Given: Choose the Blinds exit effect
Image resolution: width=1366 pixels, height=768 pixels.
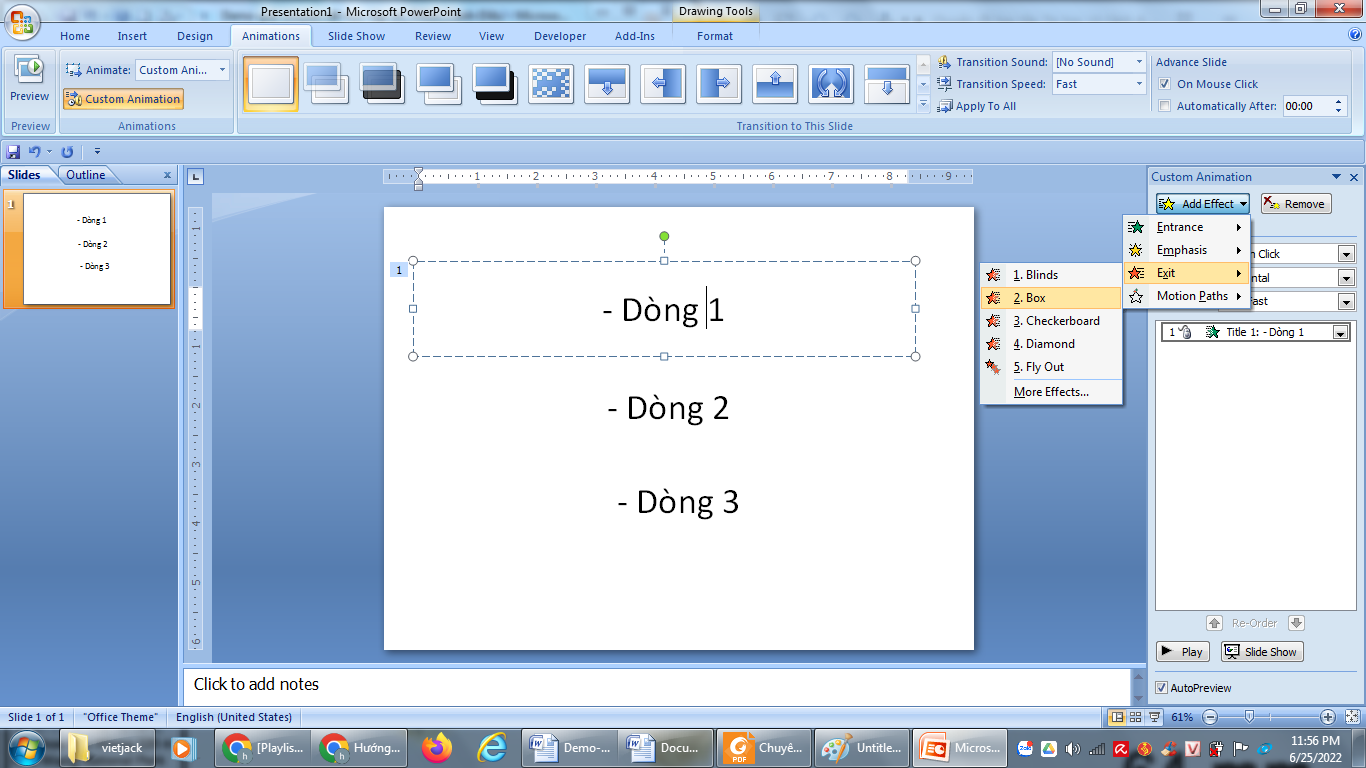Looking at the screenshot, I should (1051, 275).
